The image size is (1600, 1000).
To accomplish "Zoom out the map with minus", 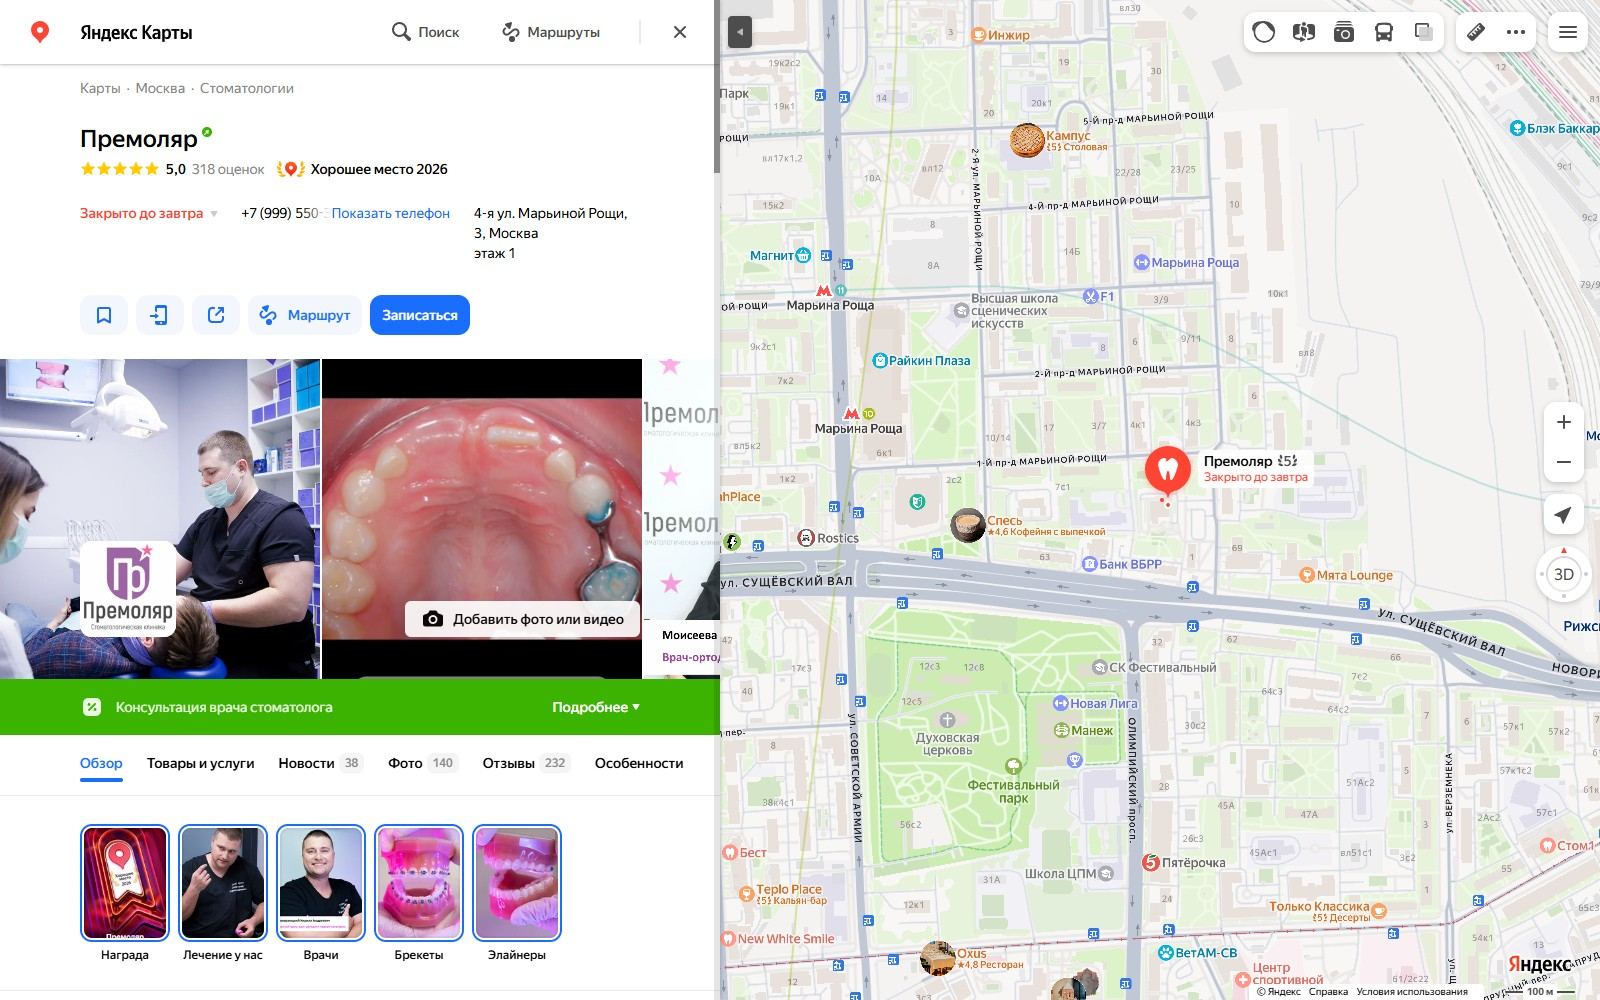I will (1564, 462).
